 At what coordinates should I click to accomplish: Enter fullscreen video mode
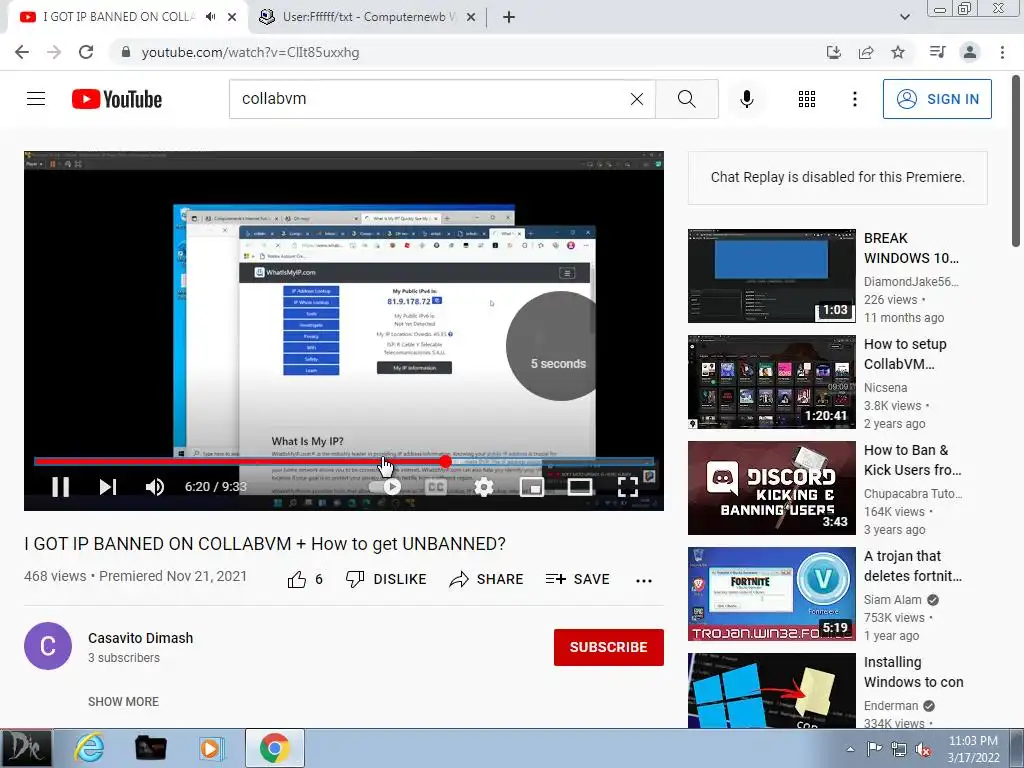[x=628, y=487]
